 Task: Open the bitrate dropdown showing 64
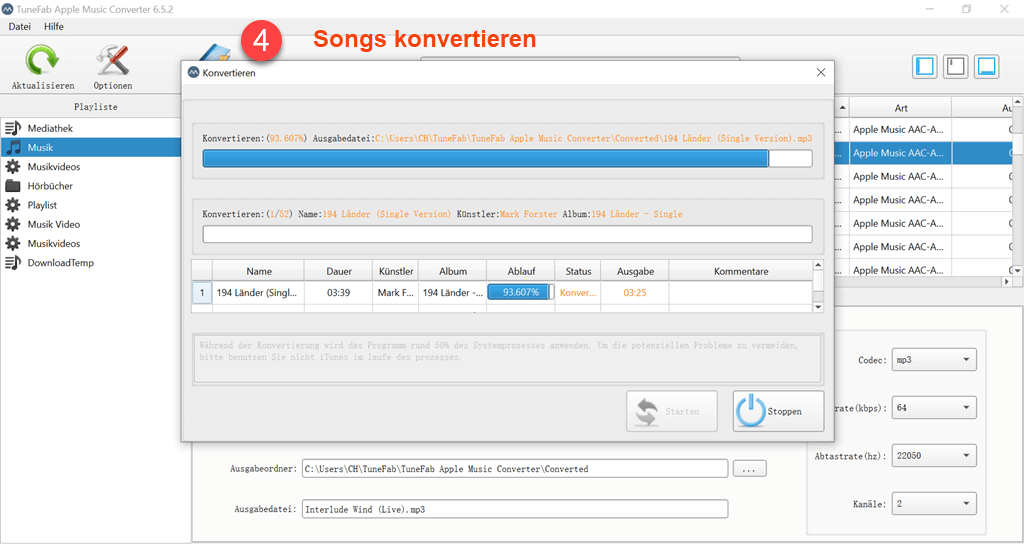point(934,408)
